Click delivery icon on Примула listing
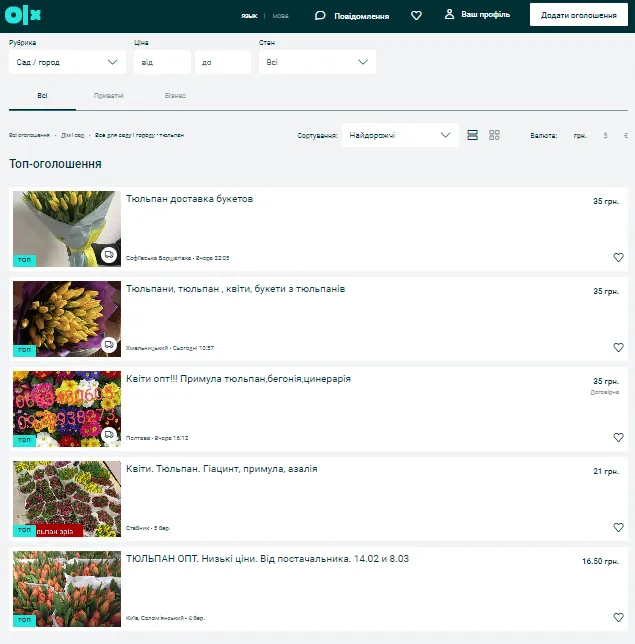 [108, 435]
